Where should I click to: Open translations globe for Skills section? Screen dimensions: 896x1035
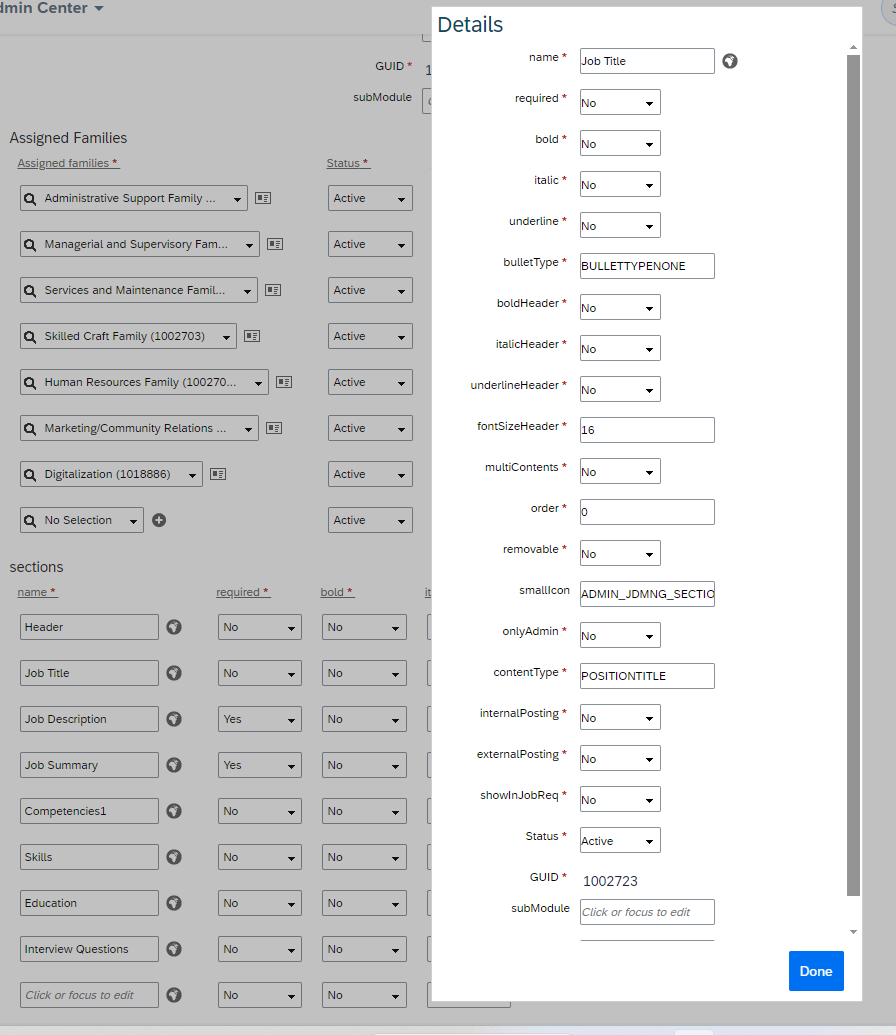pyautogui.click(x=174, y=857)
